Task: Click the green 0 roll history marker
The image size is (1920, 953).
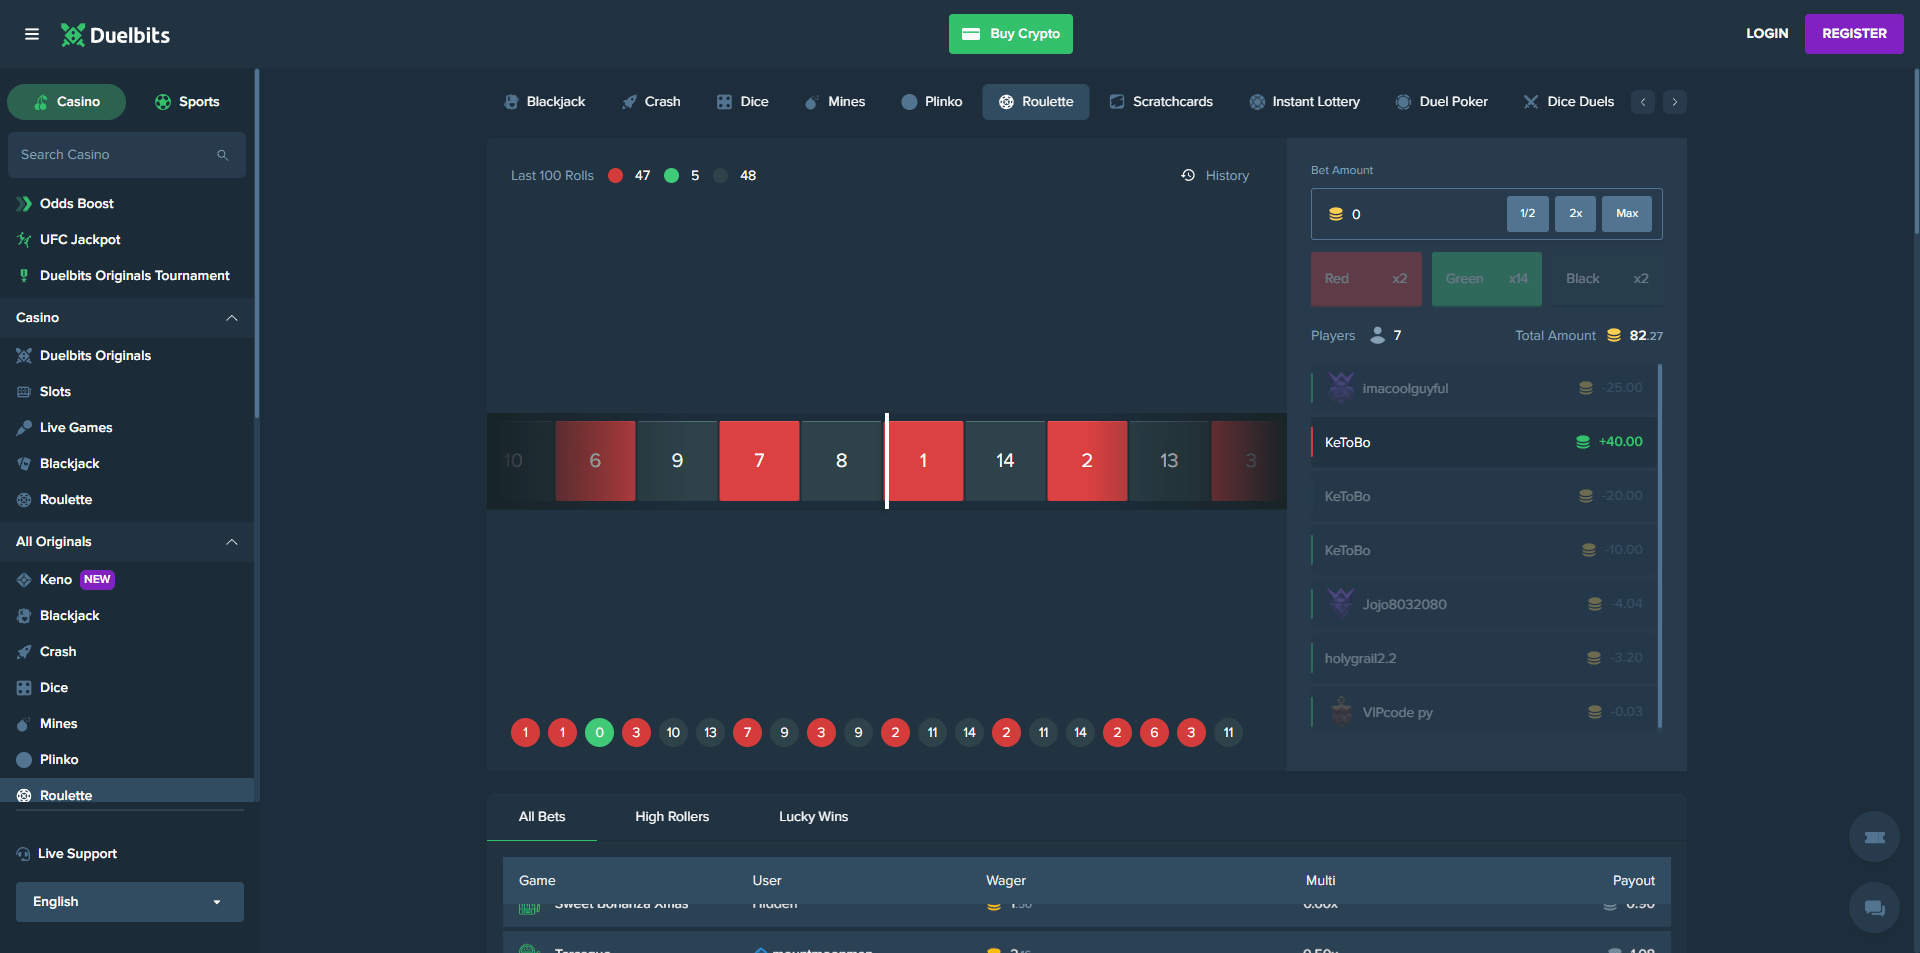Action: 599,733
